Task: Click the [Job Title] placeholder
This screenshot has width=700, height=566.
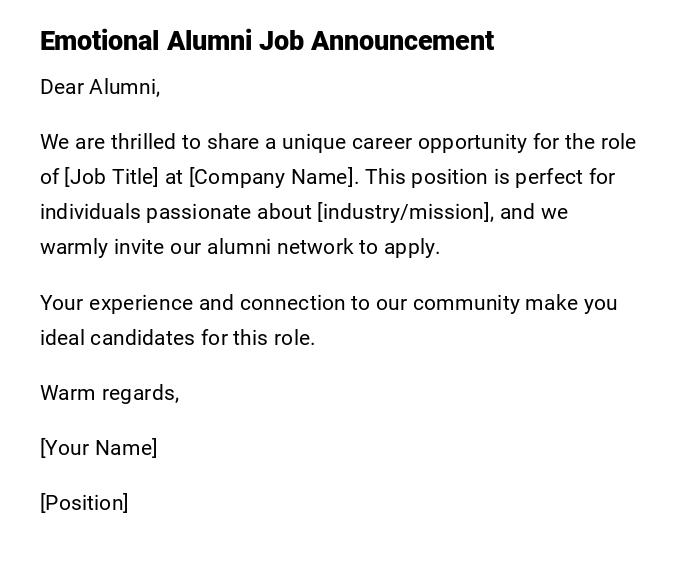Action: click(x=111, y=177)
